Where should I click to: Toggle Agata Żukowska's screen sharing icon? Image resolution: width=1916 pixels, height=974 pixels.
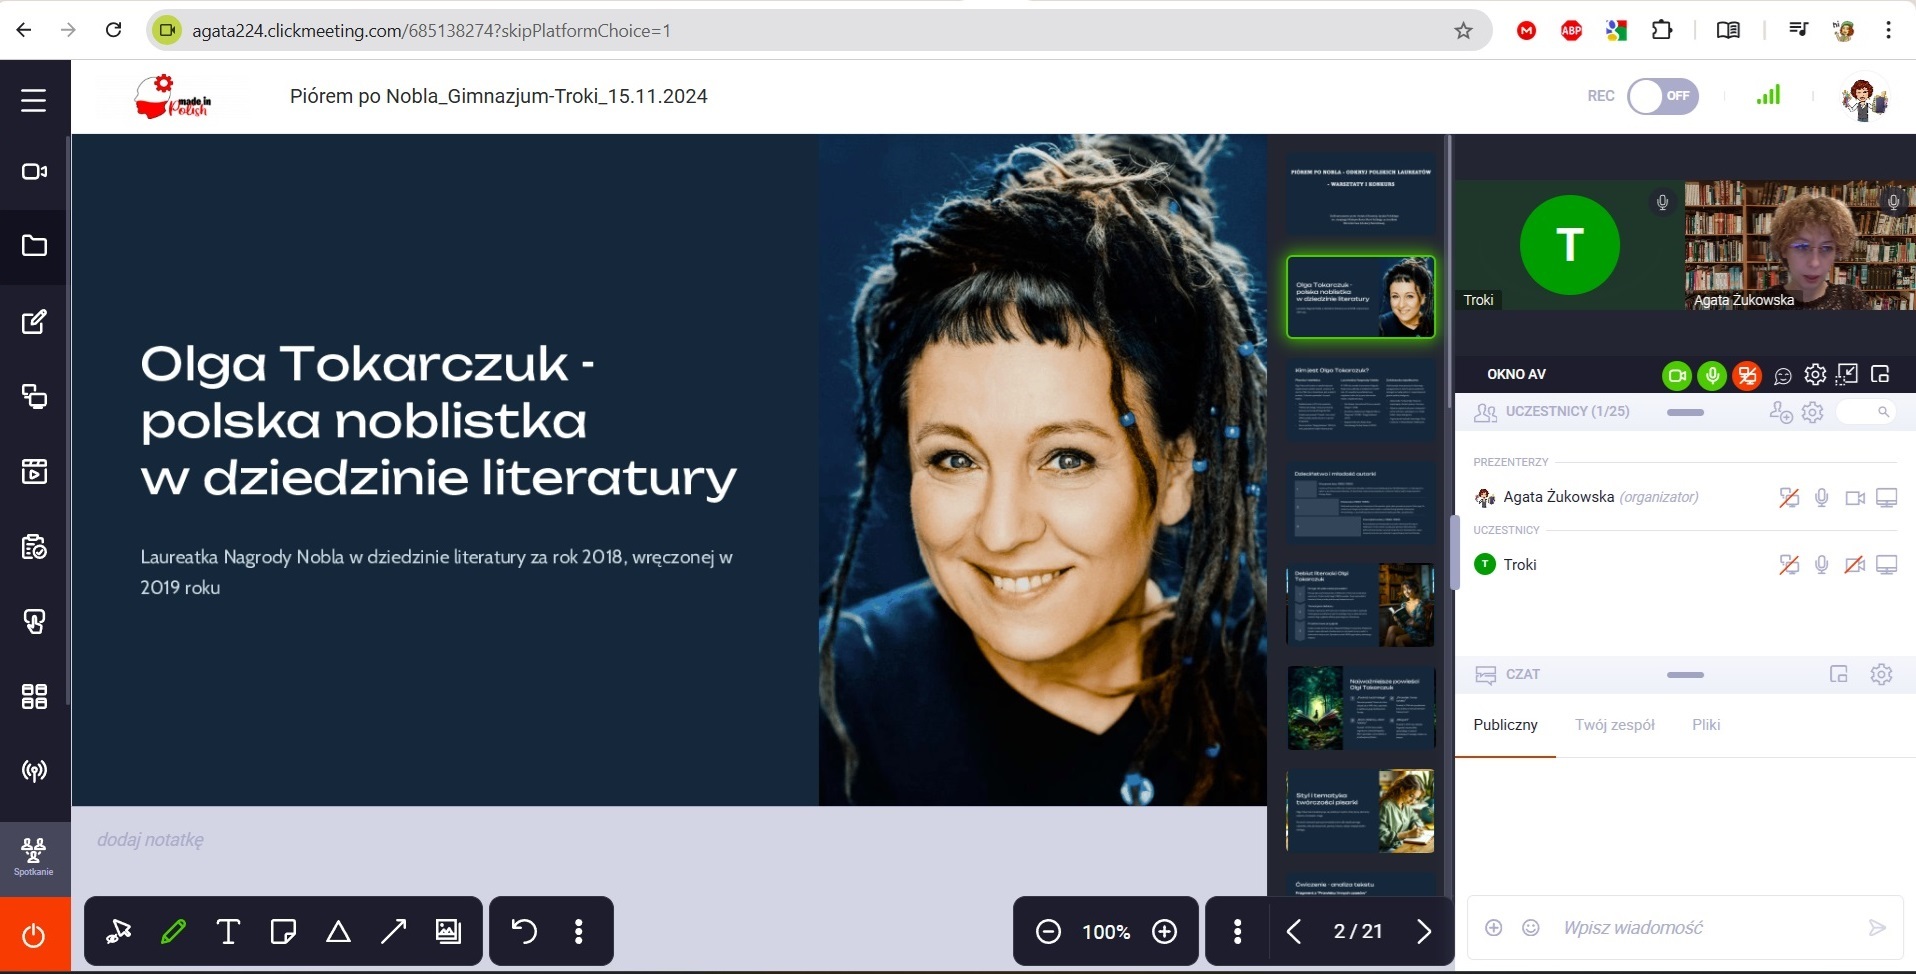[1887, 497]
